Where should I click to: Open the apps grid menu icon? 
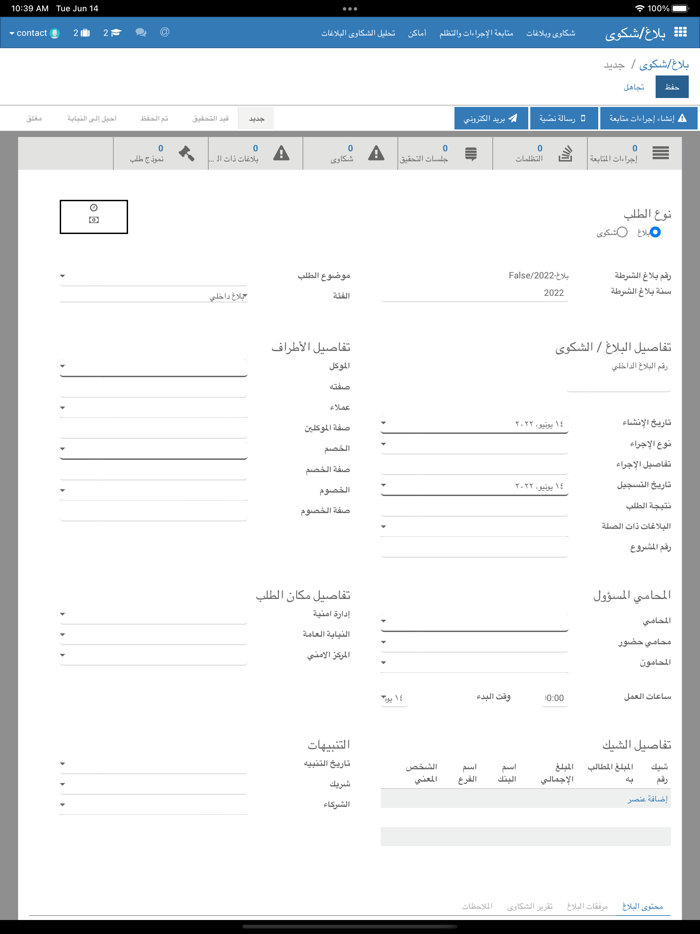681,33
